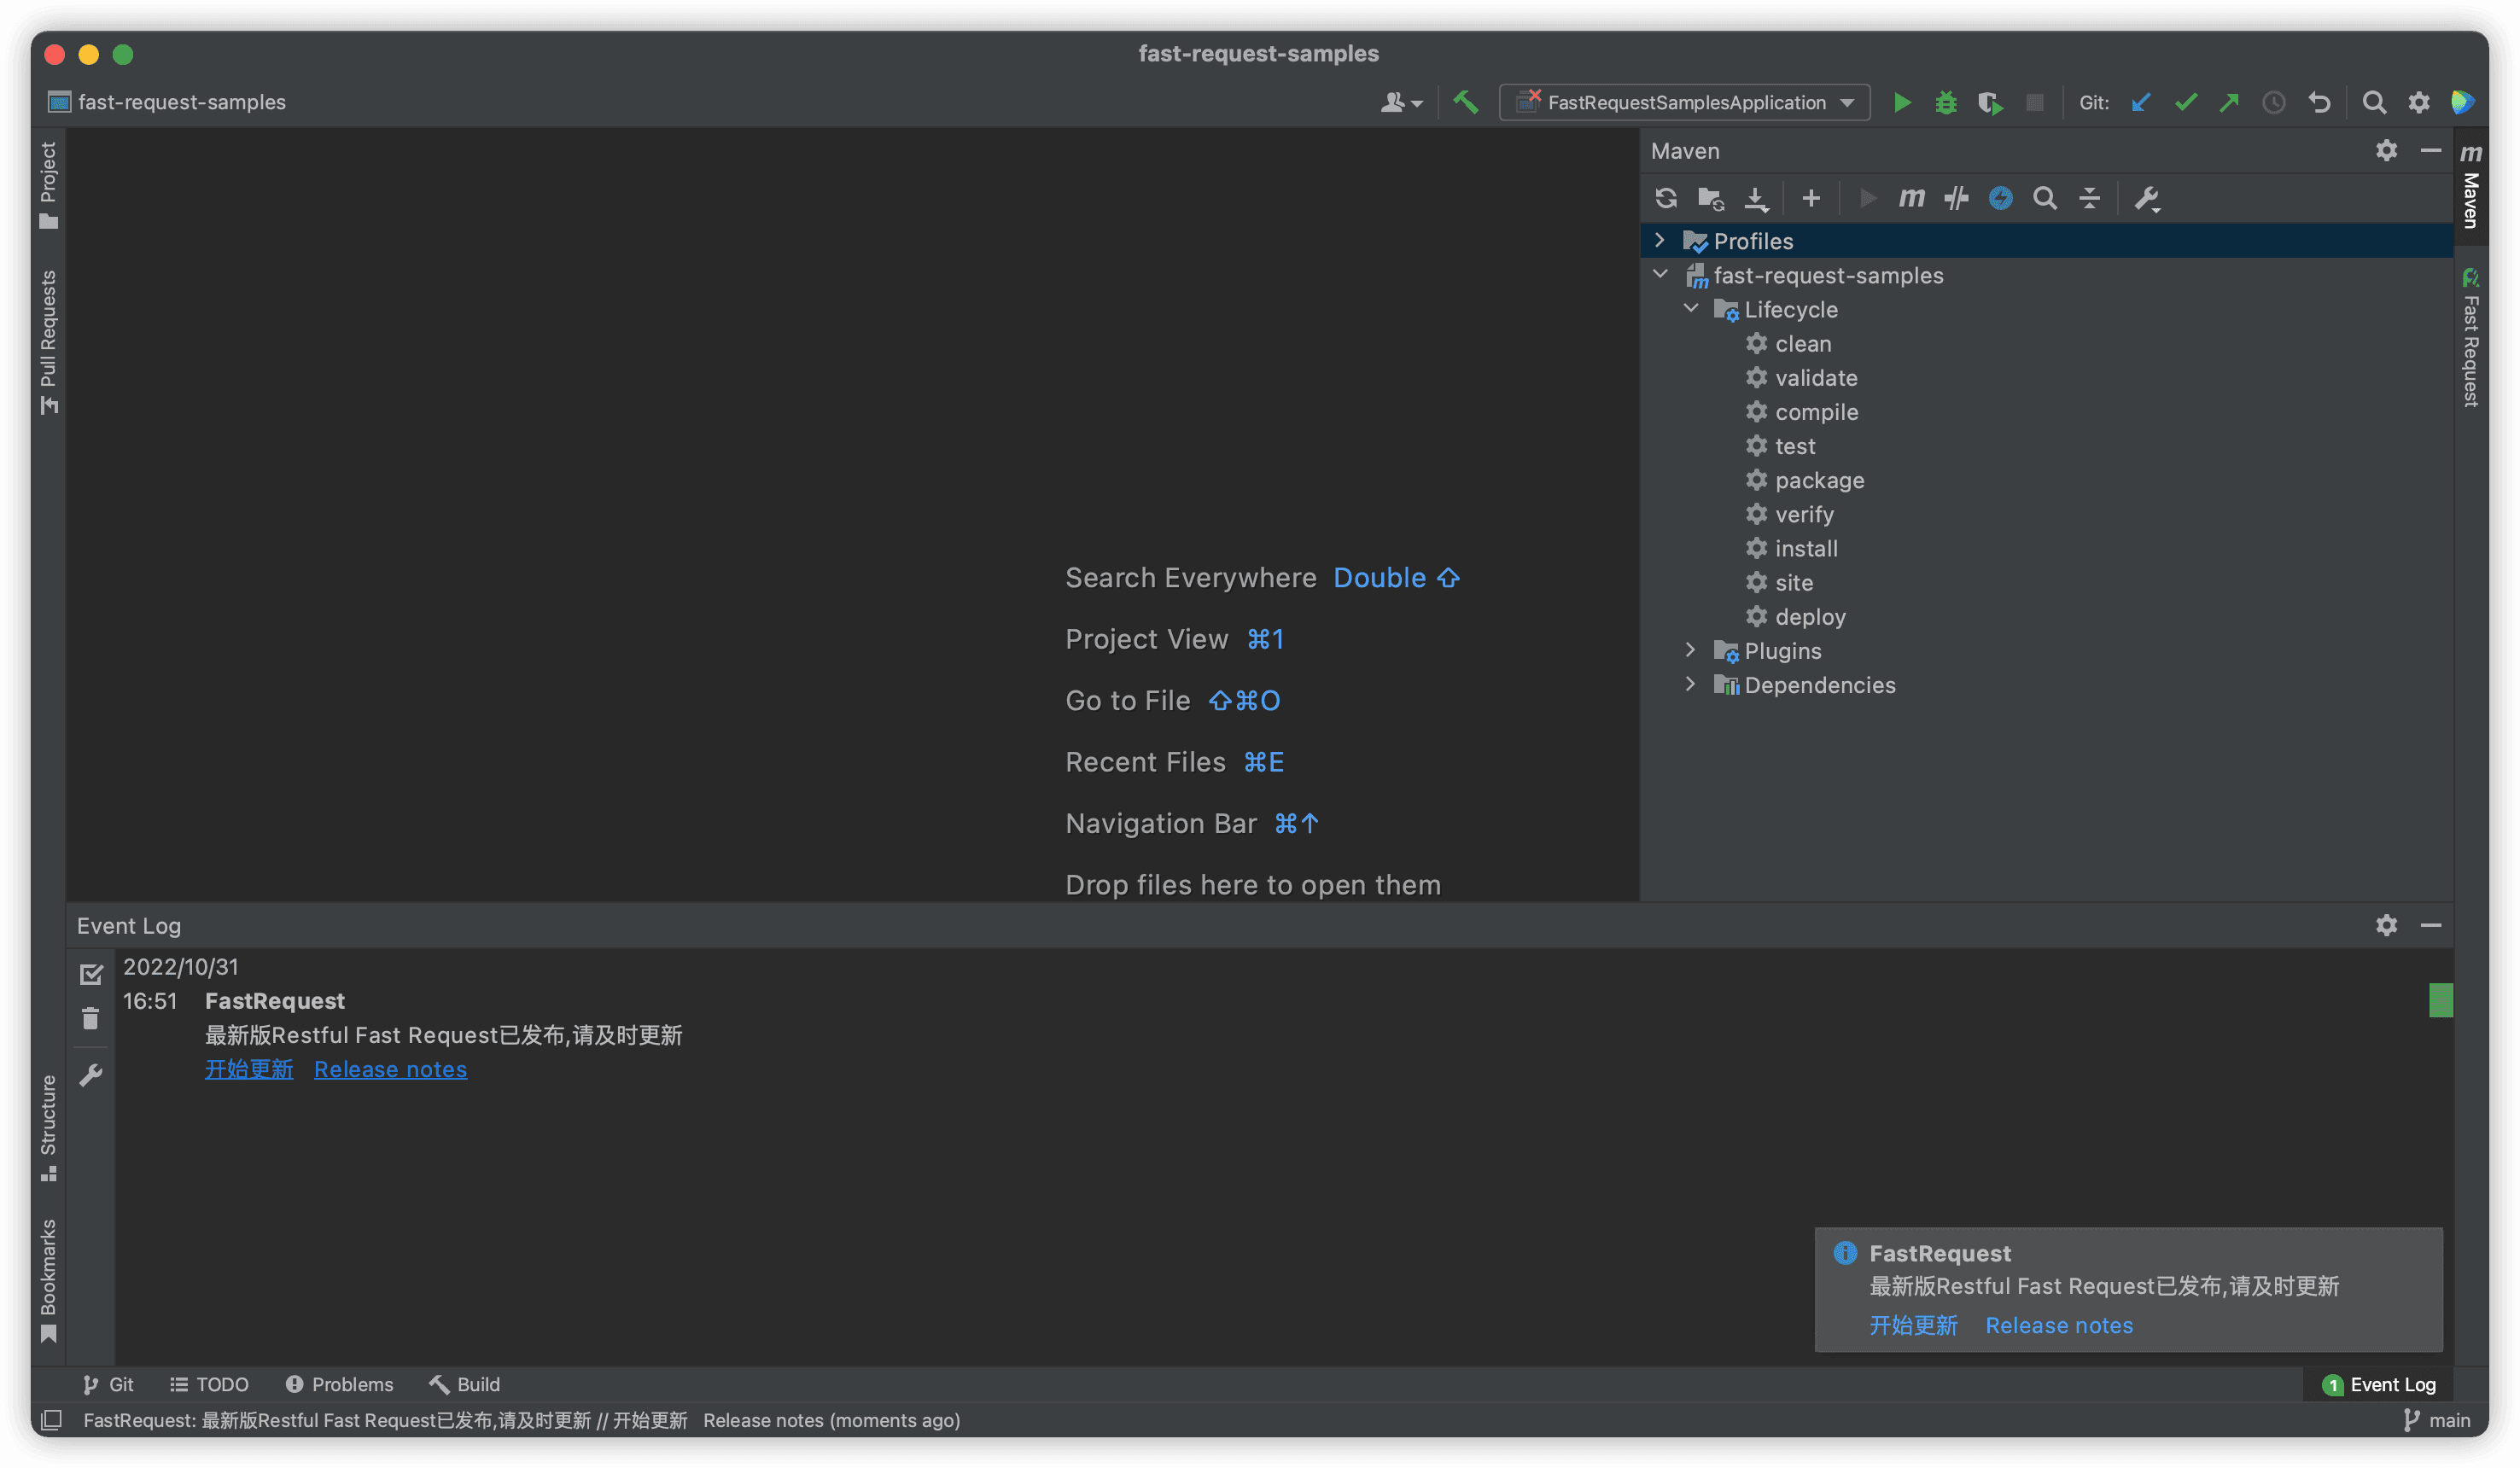Click Git commit checkmark icon
This screenshot has height=1468, width=2520.
point(2185,102)
